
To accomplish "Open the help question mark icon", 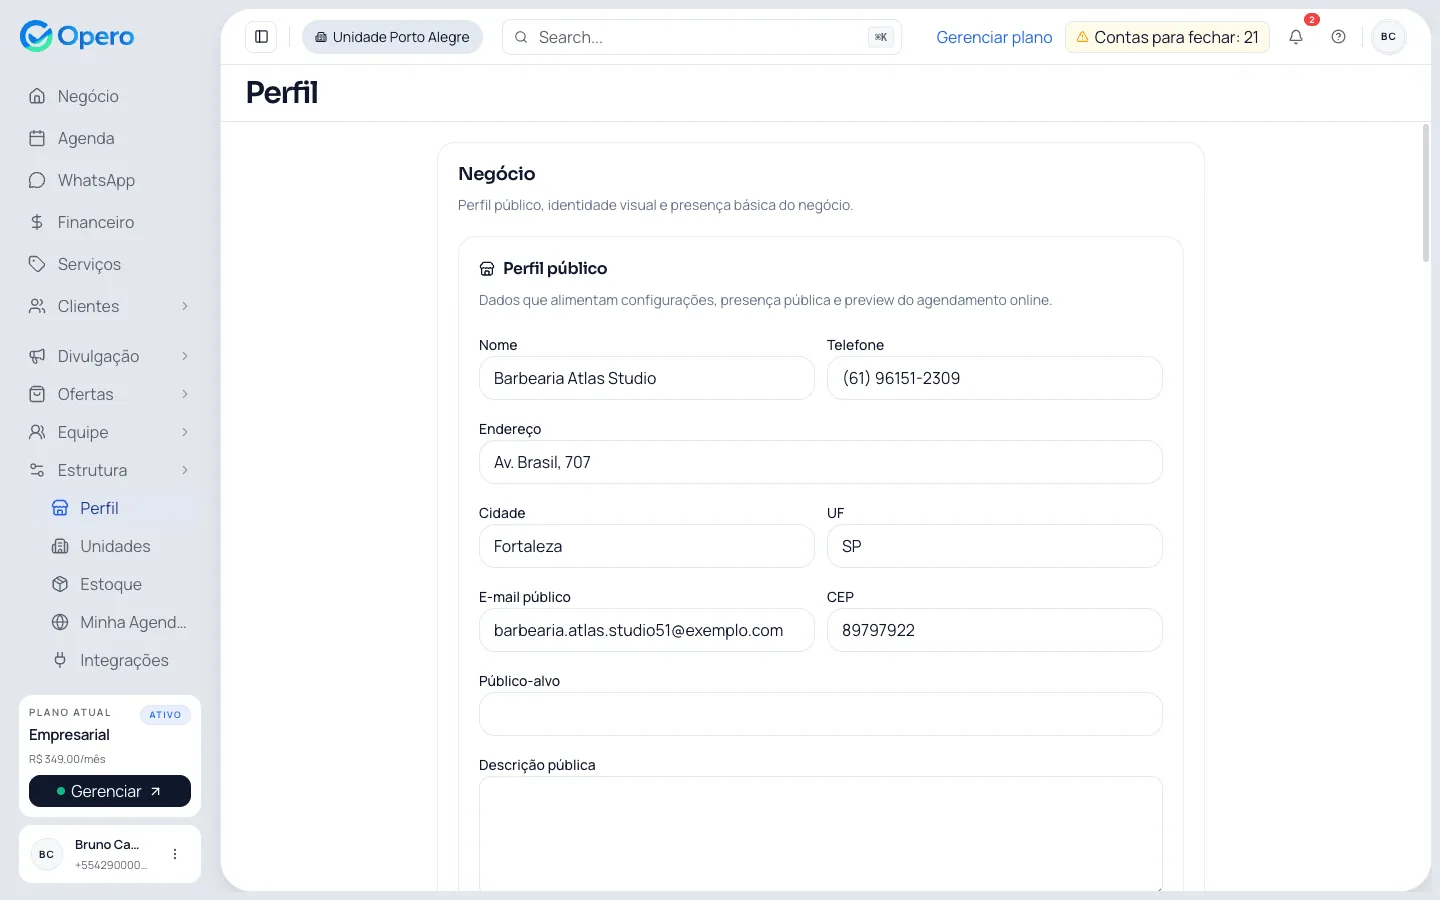I will point(1339,37).
